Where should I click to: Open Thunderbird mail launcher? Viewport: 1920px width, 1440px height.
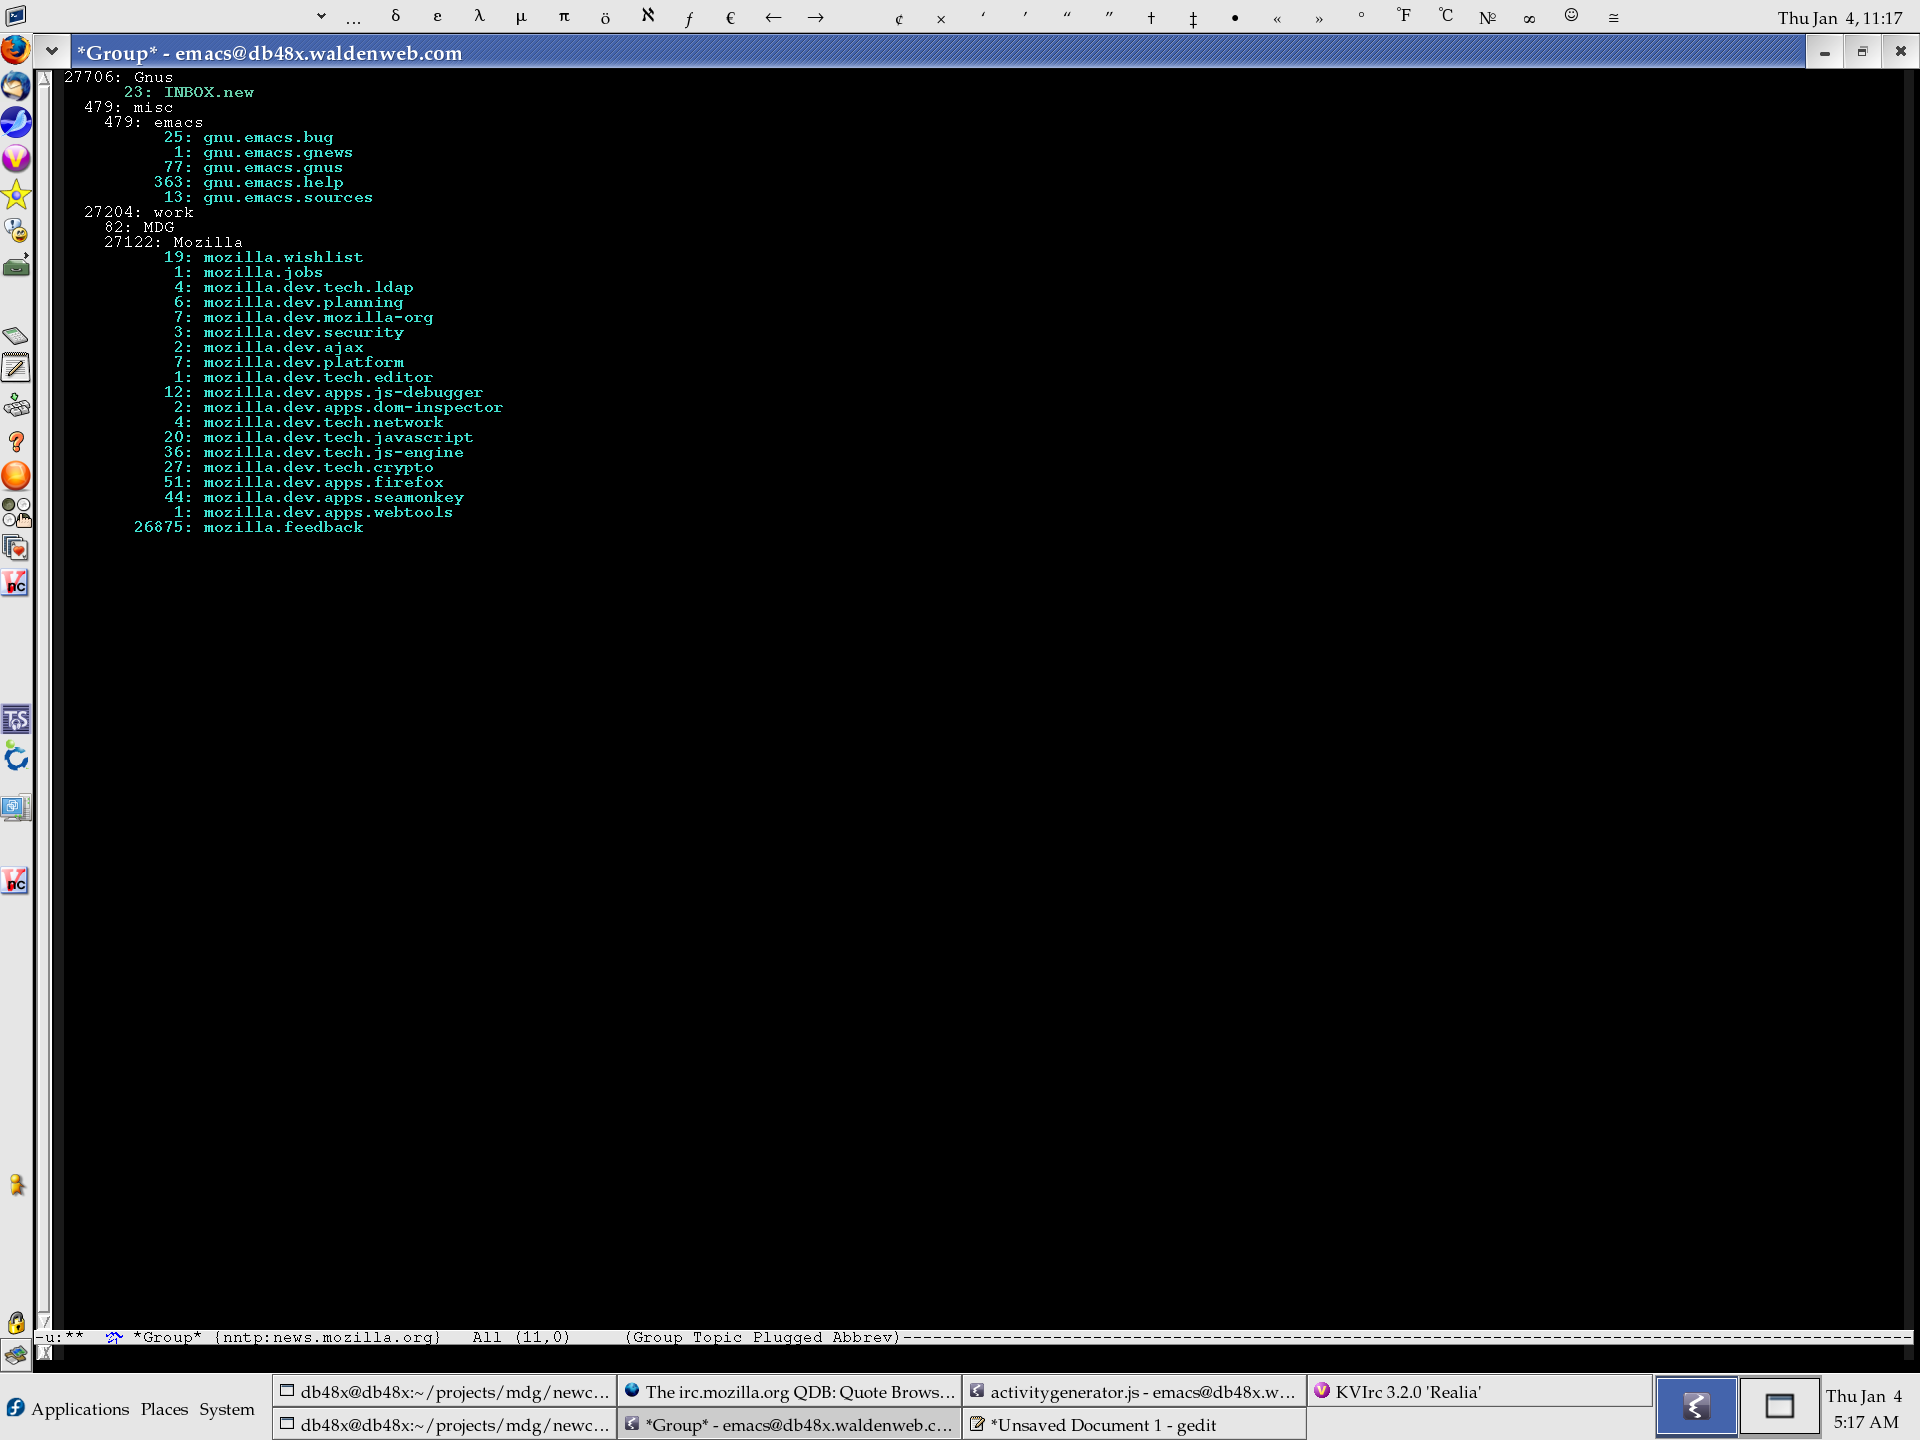coord(16,86)
